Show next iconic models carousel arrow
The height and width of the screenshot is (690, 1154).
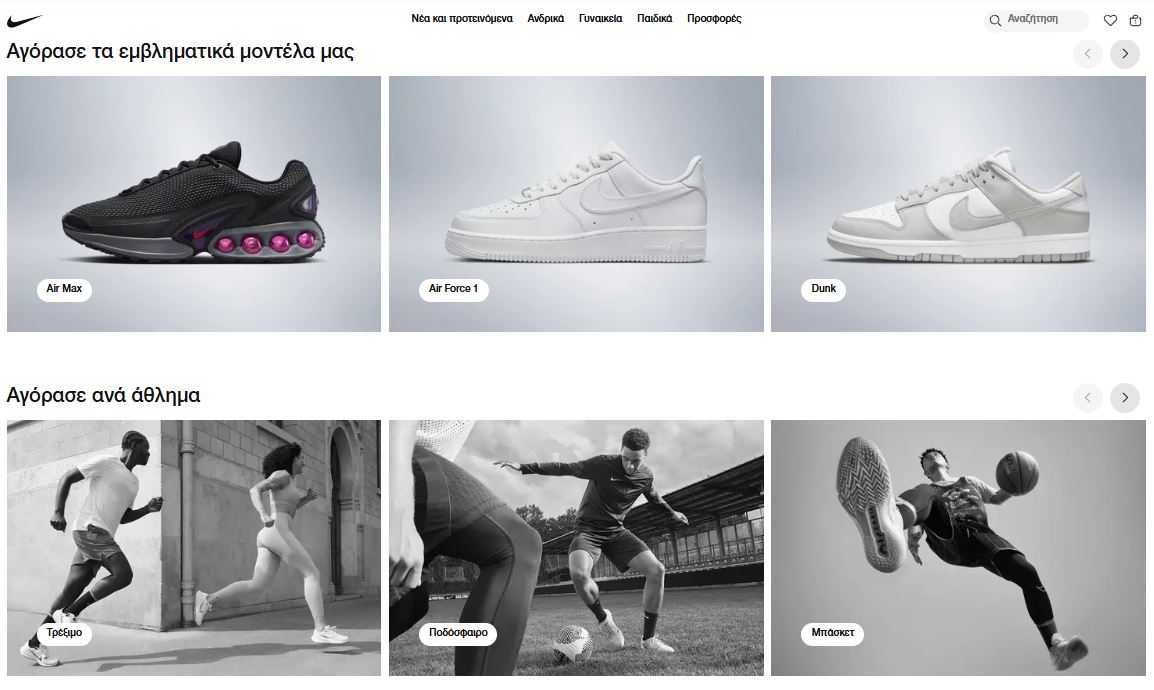[x=1125, y=54]
